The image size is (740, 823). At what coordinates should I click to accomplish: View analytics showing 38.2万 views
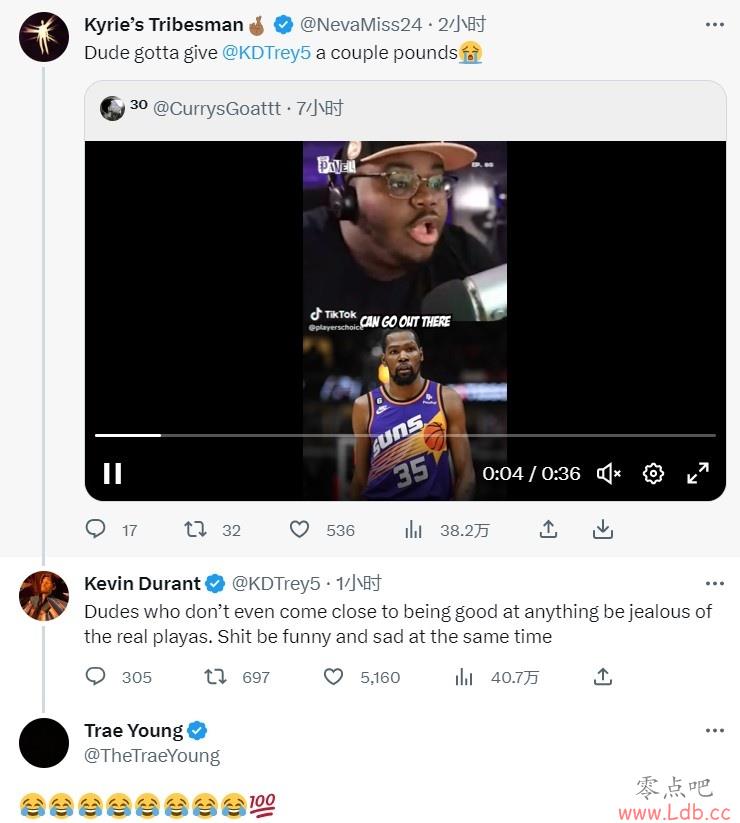[414, 530]
